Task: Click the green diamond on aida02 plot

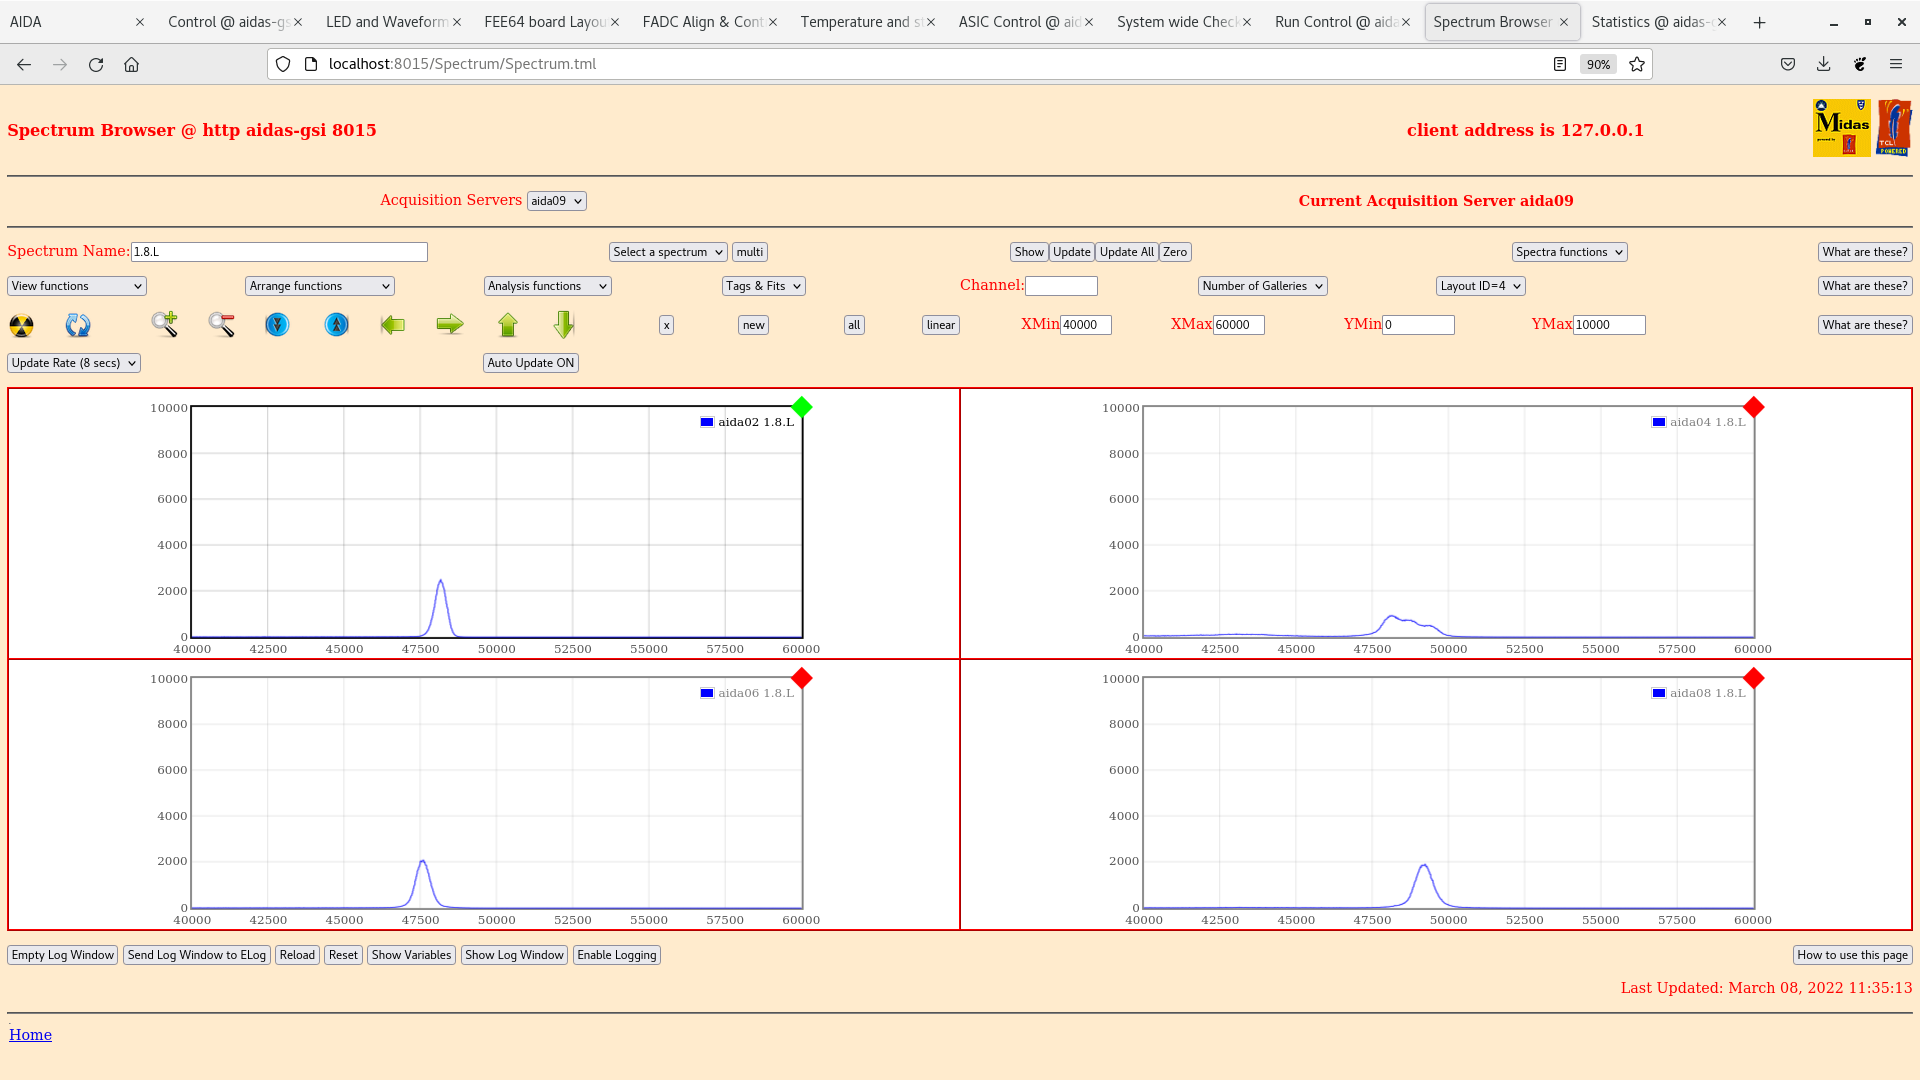Action: click(x=802, y=407)
